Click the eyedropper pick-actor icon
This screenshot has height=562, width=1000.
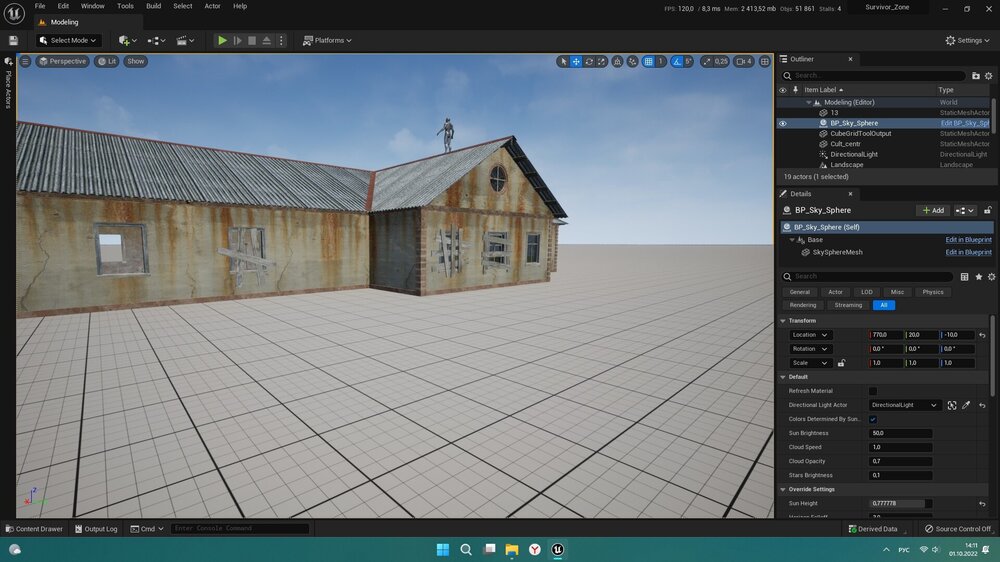[966, 405]
